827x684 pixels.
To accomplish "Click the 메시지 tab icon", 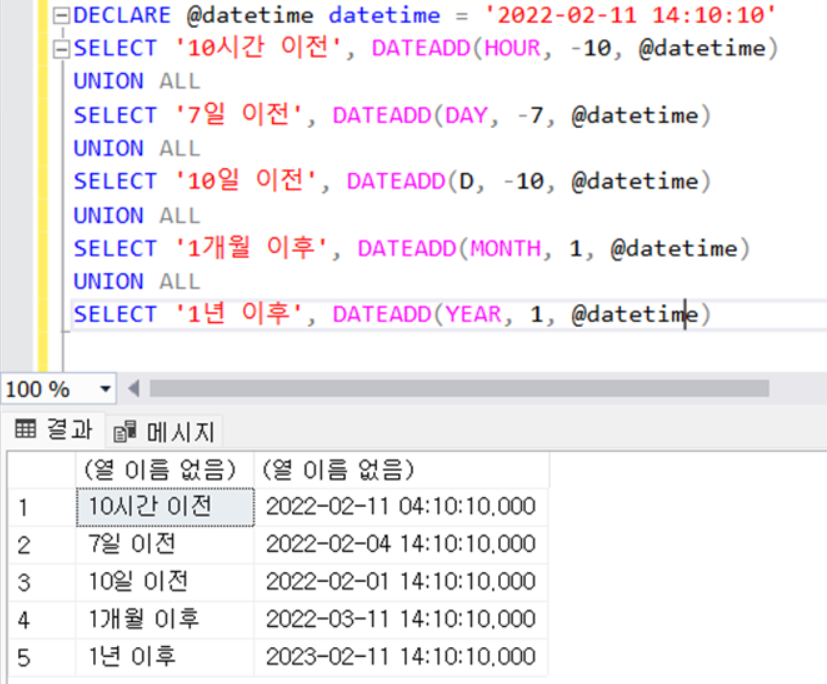I will pyautogui.click(x=124, y=432).
